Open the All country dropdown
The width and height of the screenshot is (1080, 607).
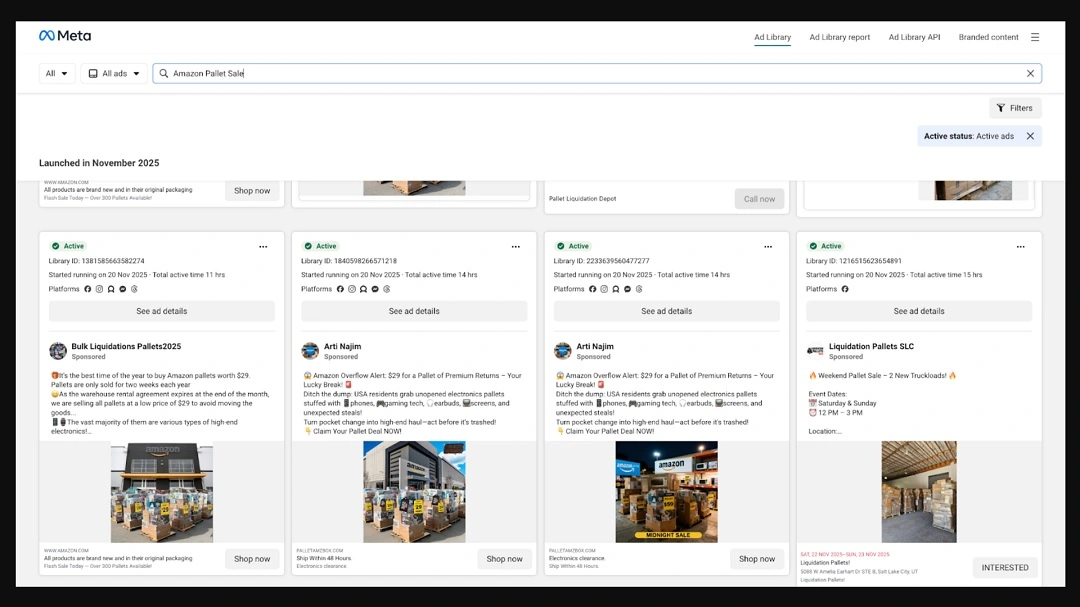tap(56, 73)
